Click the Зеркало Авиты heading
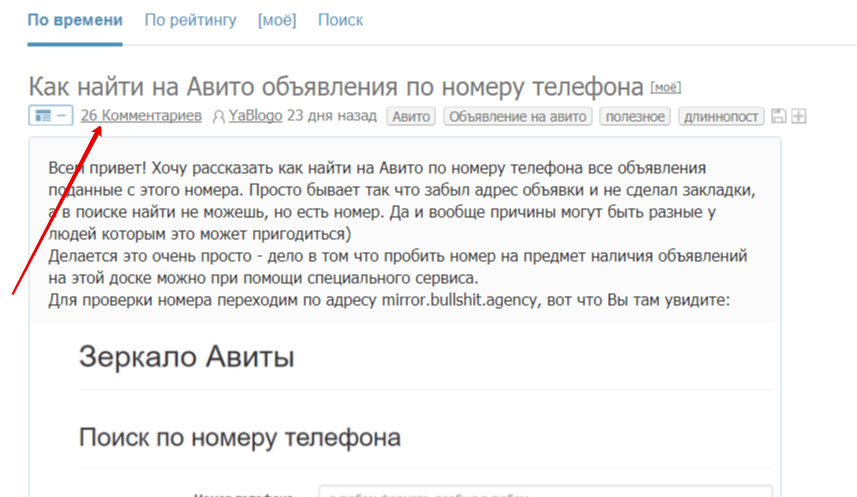 pyautogui.click(x=187, y=356)
